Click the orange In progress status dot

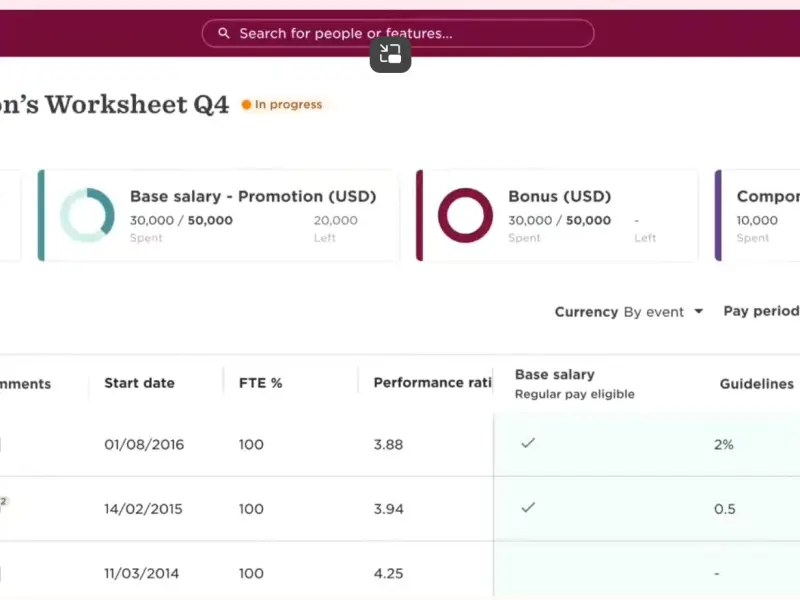coord(246,105)
